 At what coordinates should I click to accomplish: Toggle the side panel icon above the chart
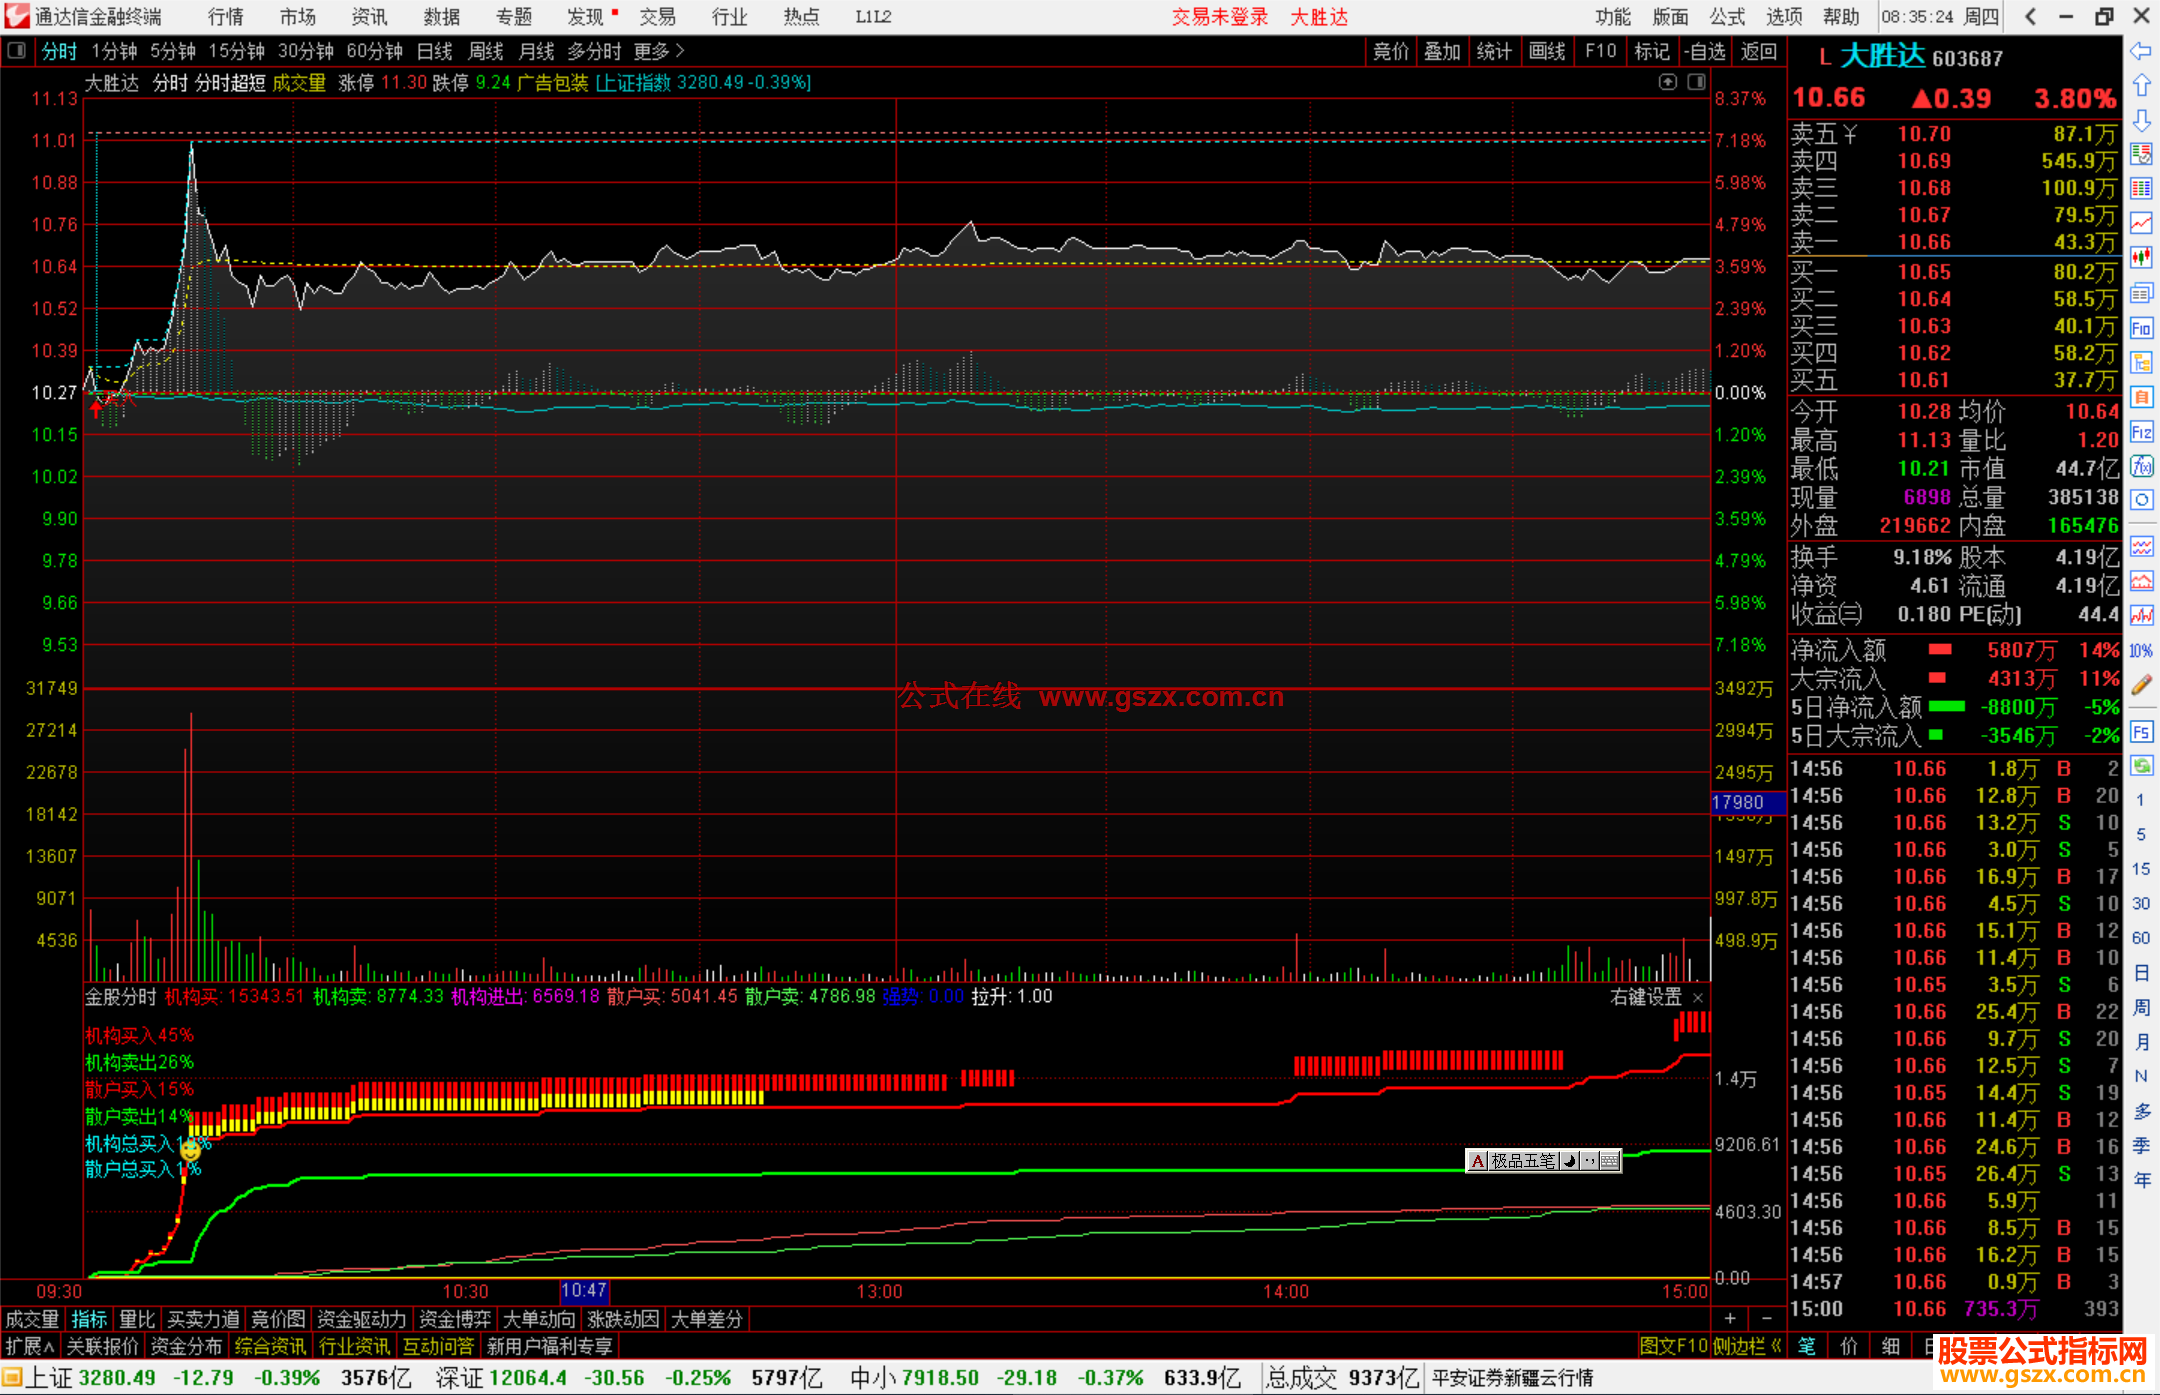[1696, 83]
